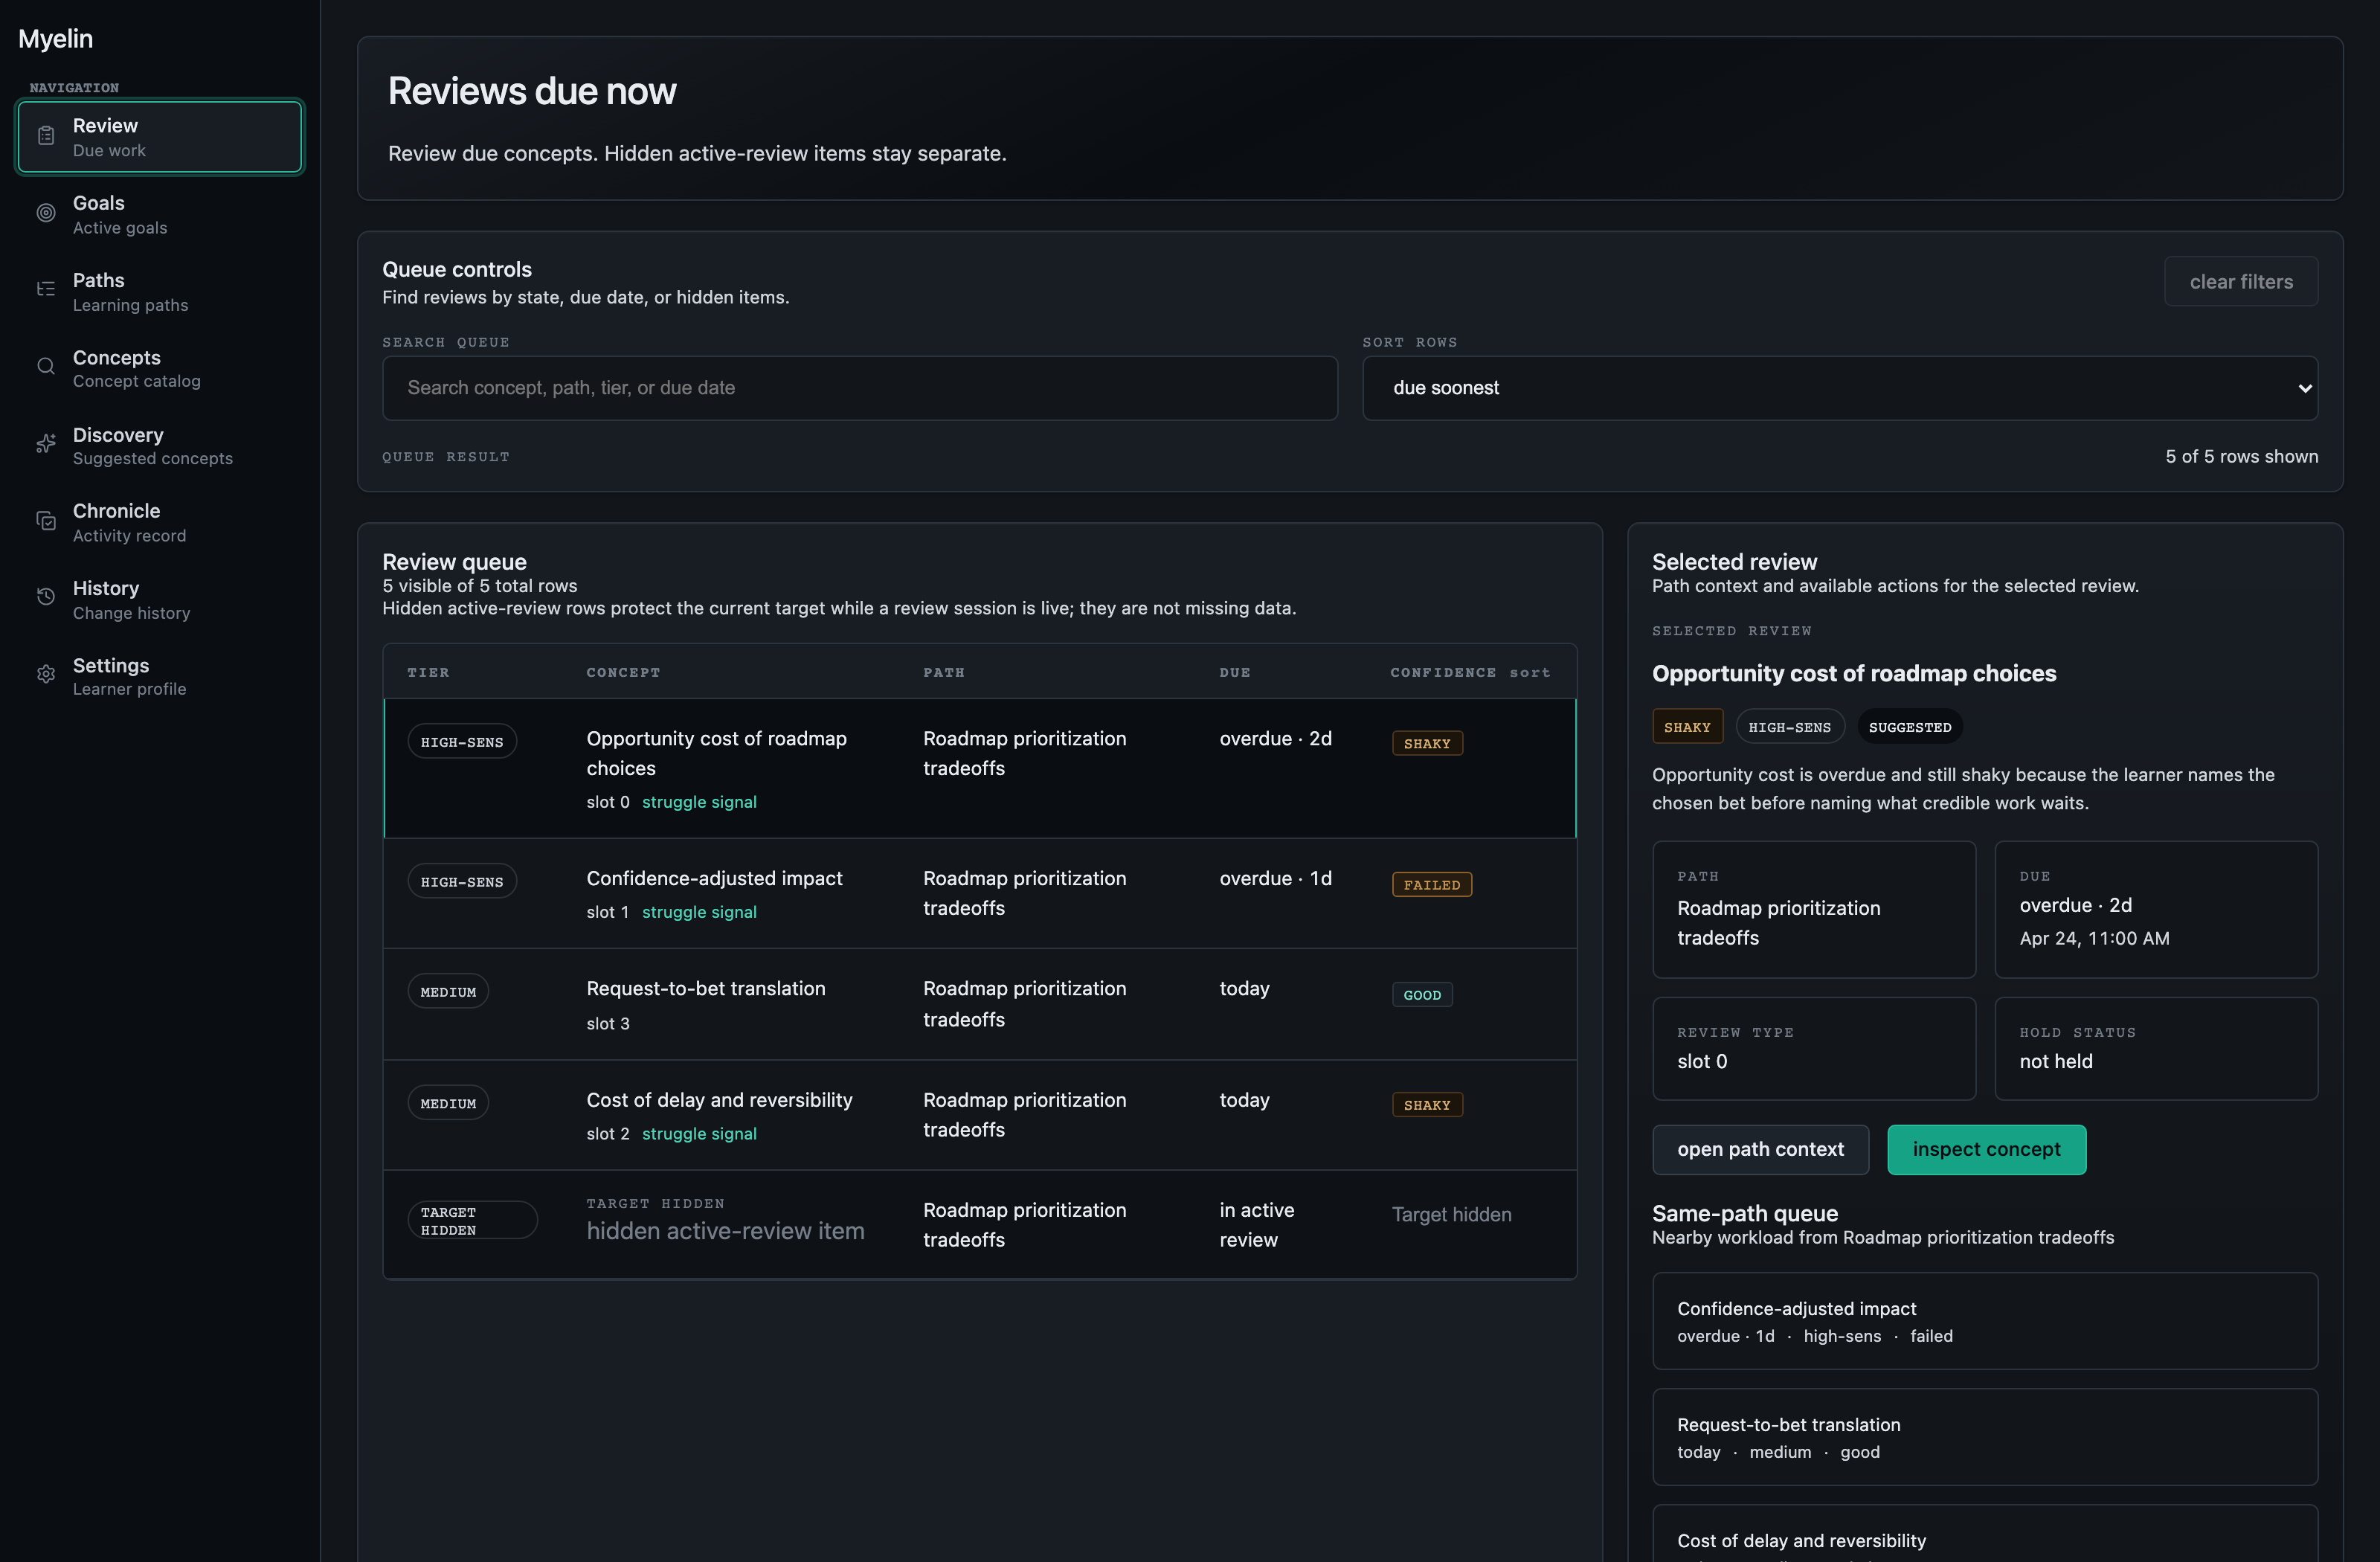
Task: Click struggle signal link under slot 2
Action: pyautogui.click(x=699, y=1134)
